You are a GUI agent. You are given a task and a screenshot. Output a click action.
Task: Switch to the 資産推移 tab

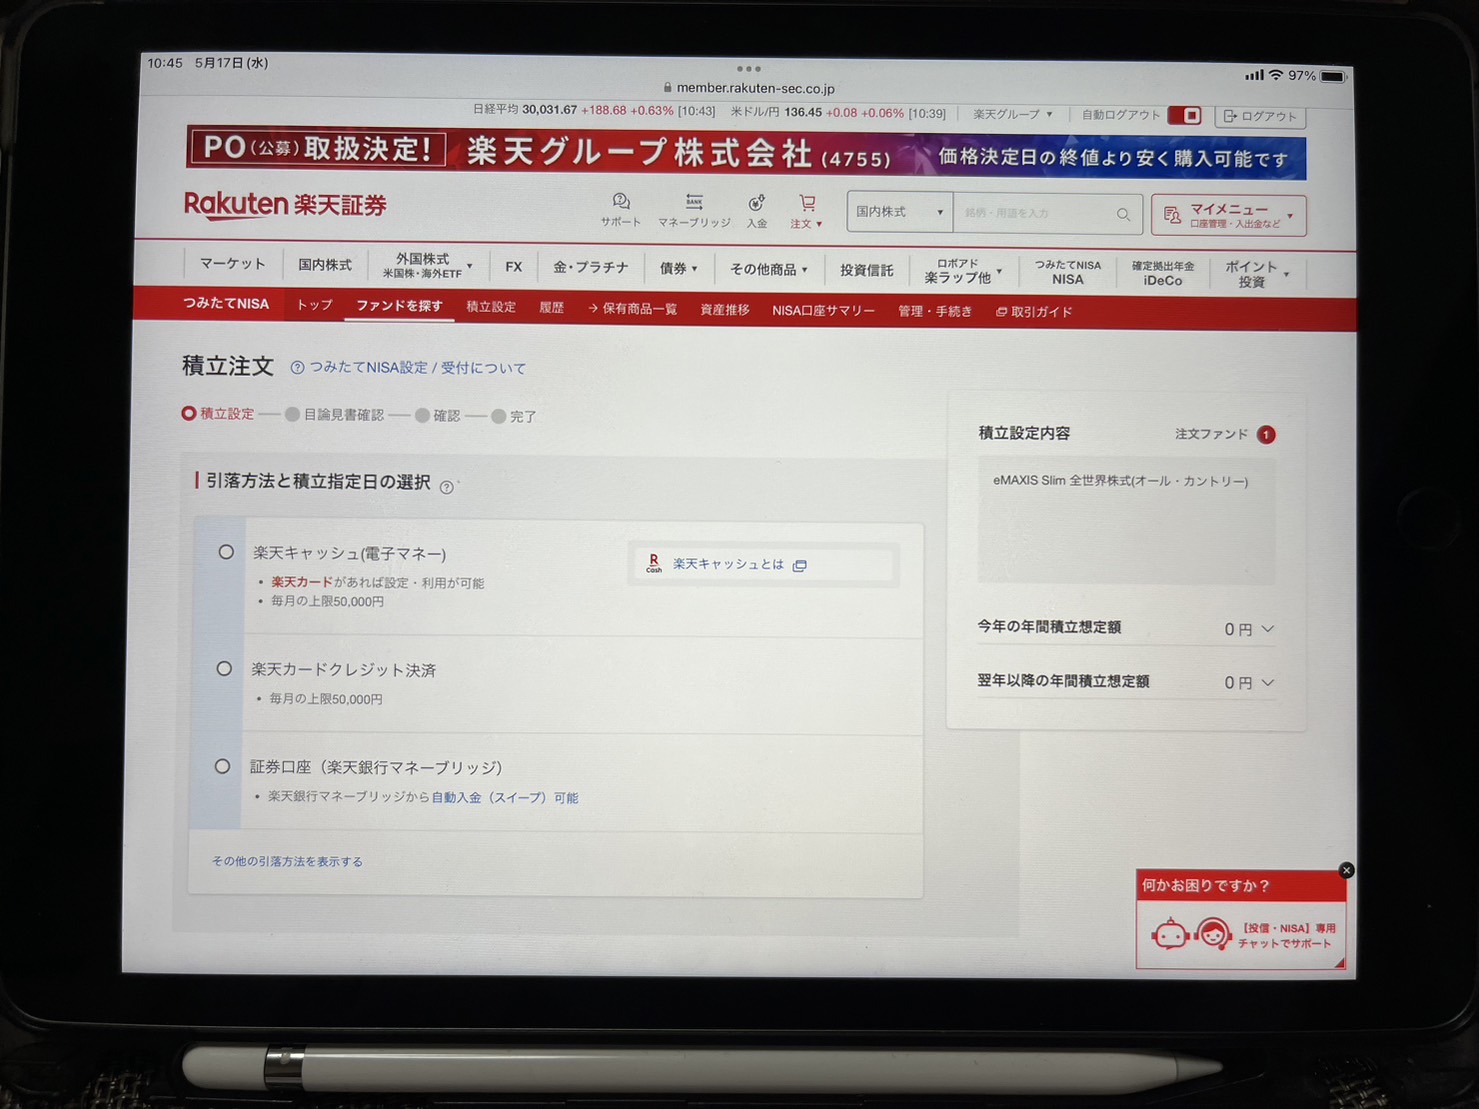(x=724, y=310)
